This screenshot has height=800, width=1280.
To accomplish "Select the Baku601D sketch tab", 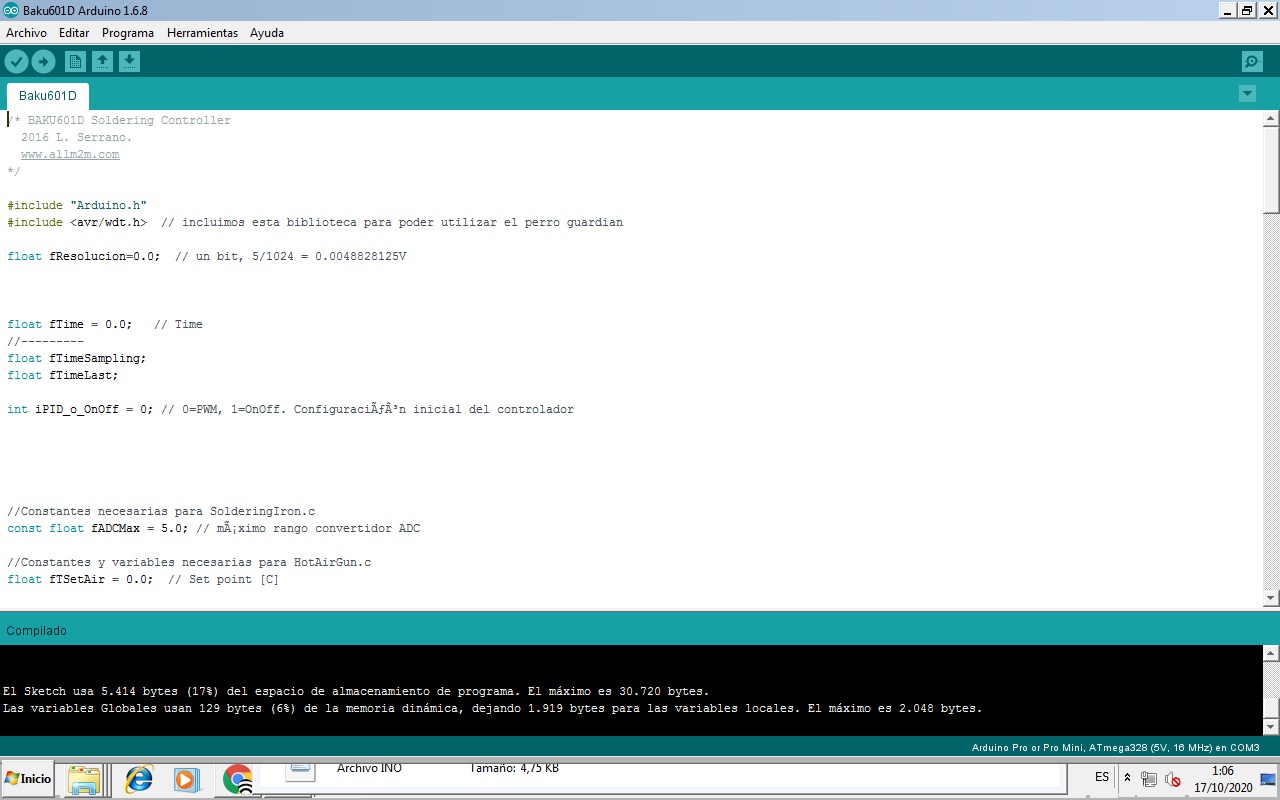I will coord(48,96).
